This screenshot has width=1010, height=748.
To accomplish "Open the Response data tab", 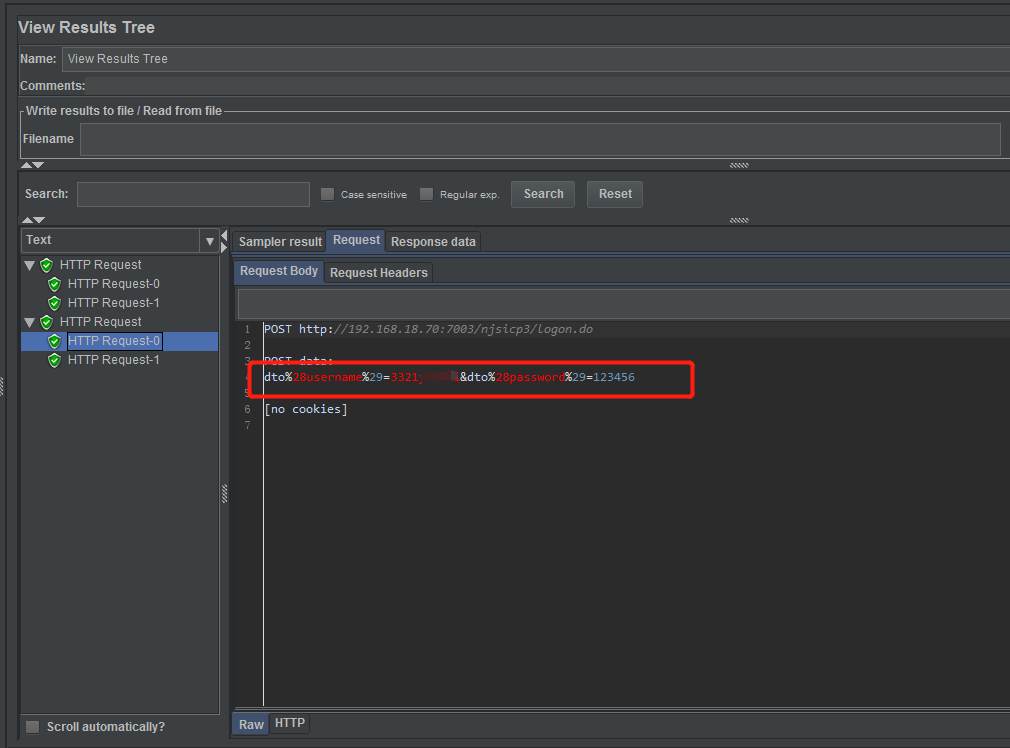I will 433,242.
